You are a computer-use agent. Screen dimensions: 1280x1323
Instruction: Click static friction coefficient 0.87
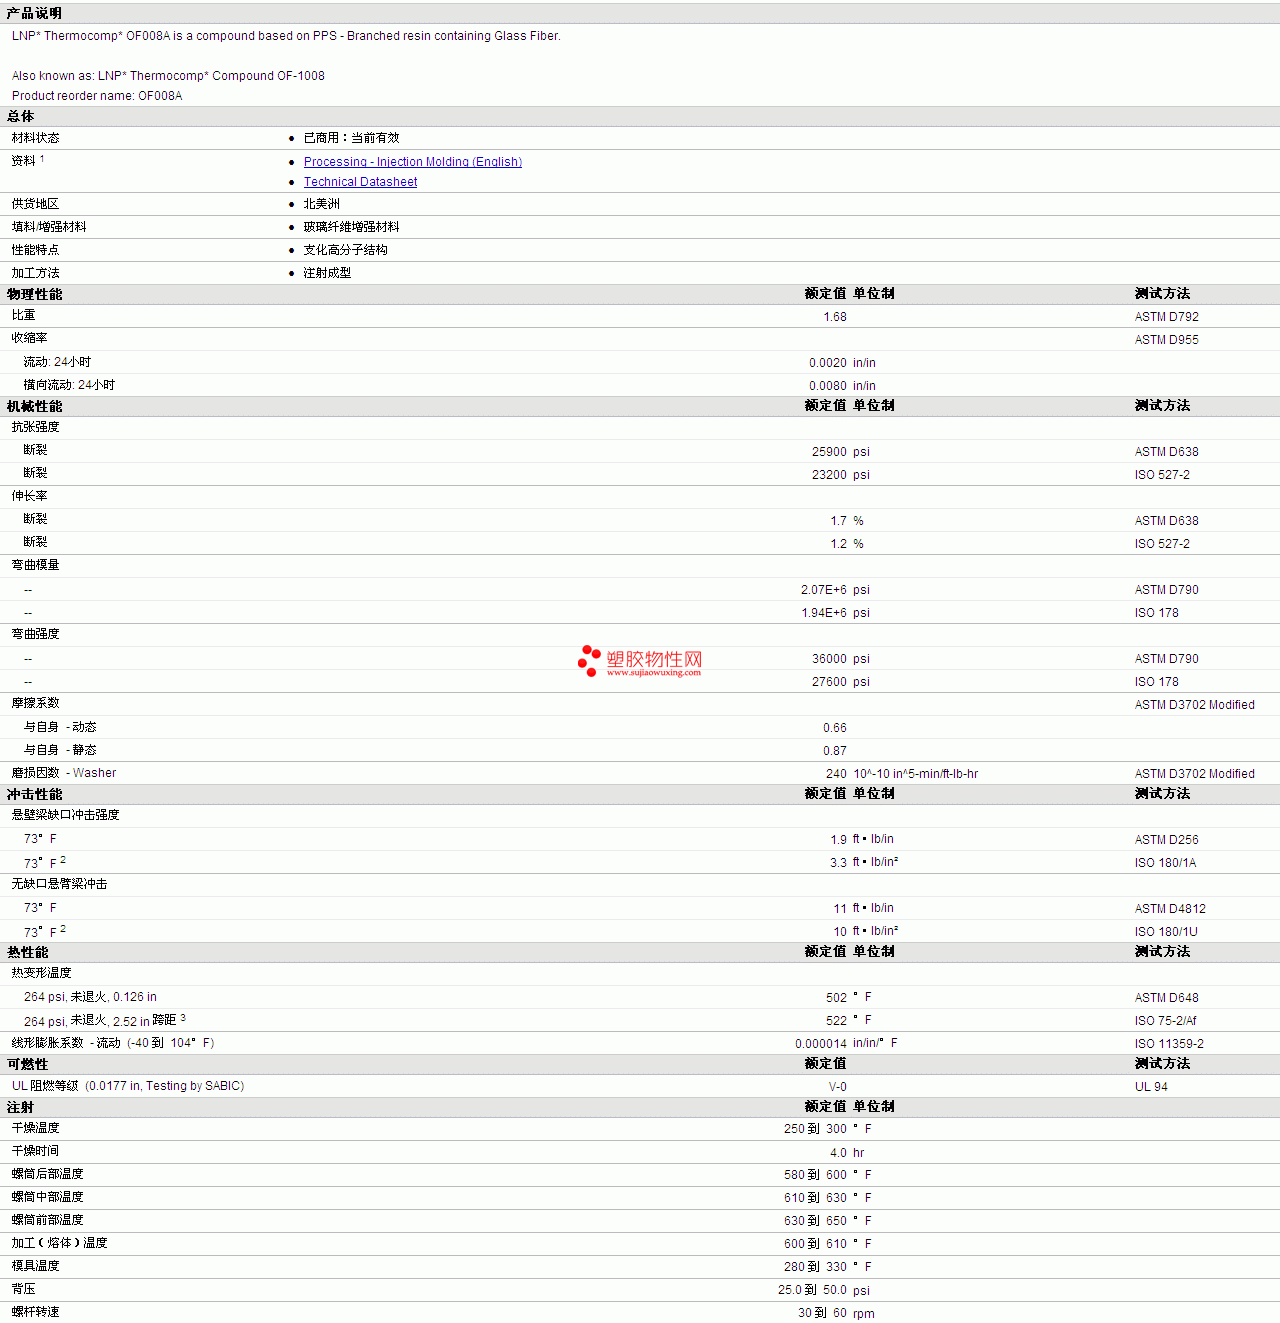pos(835,751)
